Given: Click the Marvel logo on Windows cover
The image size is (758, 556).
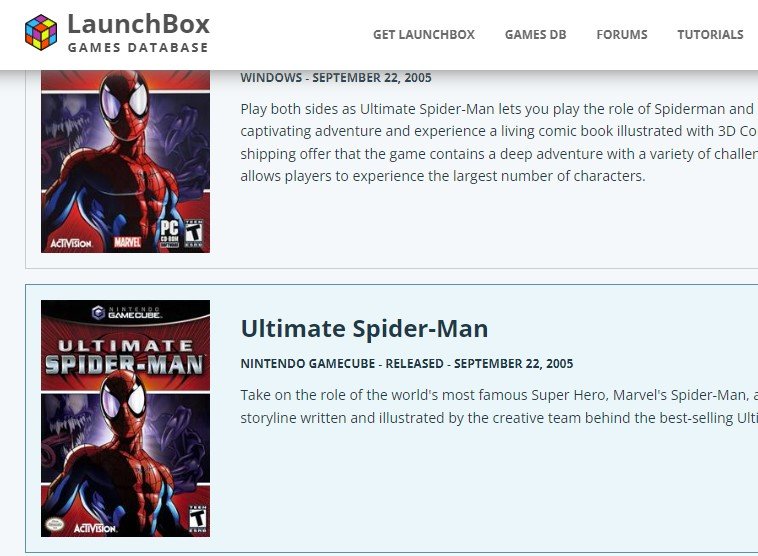Looking at the screenshot, I should click(x=127, y=242).
